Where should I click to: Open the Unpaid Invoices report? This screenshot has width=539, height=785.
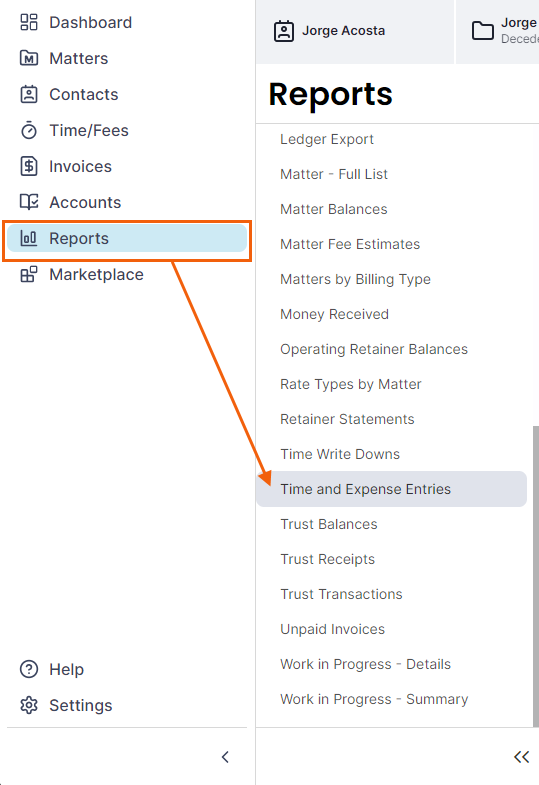tap(332, 629)
